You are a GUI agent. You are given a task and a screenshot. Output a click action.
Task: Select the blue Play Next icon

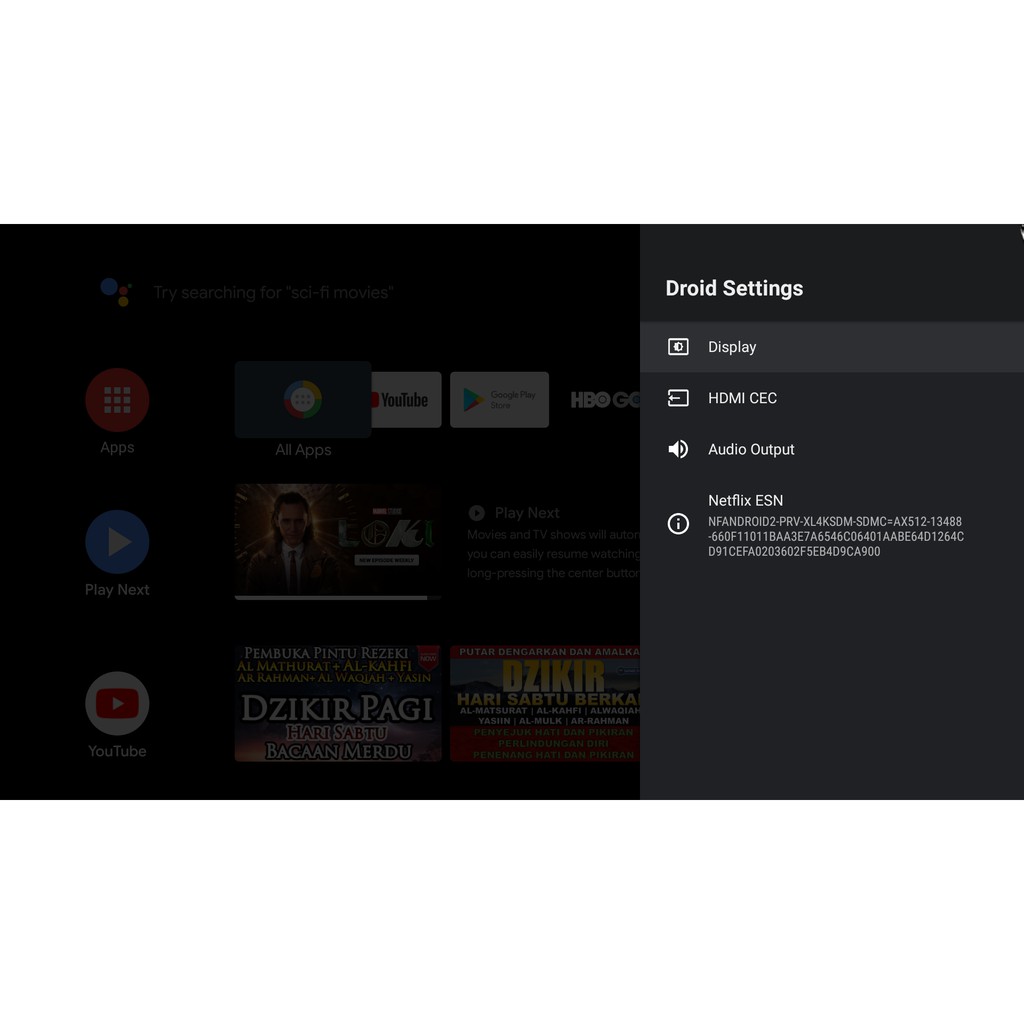pyautogui.click(x=117, y=542)
